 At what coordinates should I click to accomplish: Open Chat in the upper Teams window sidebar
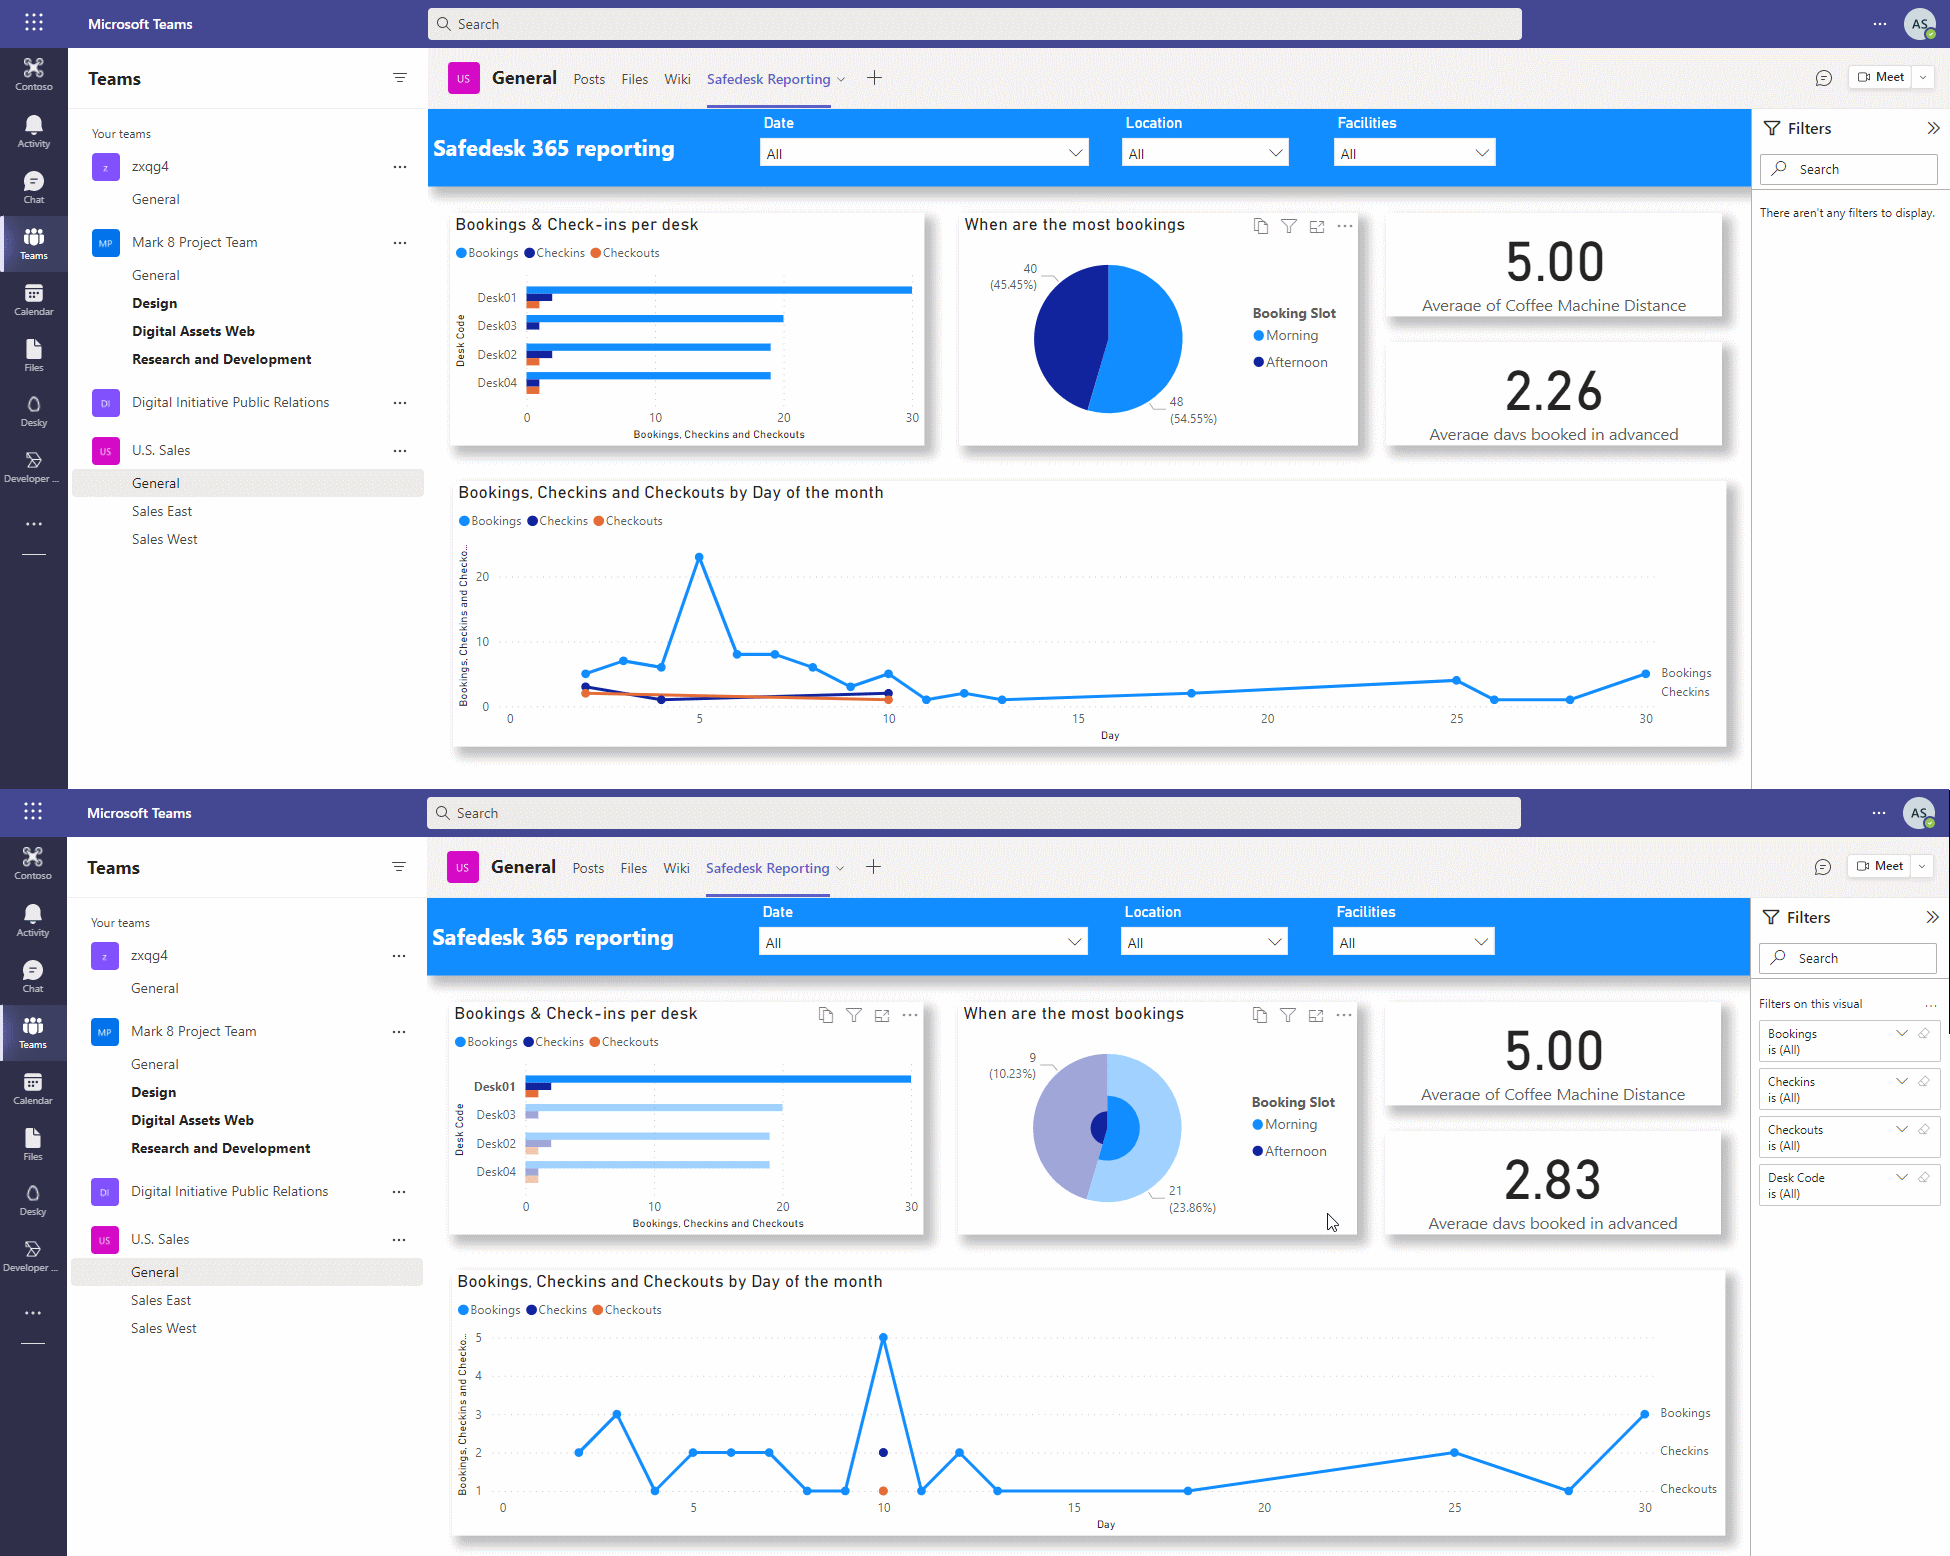coord(34,187)
